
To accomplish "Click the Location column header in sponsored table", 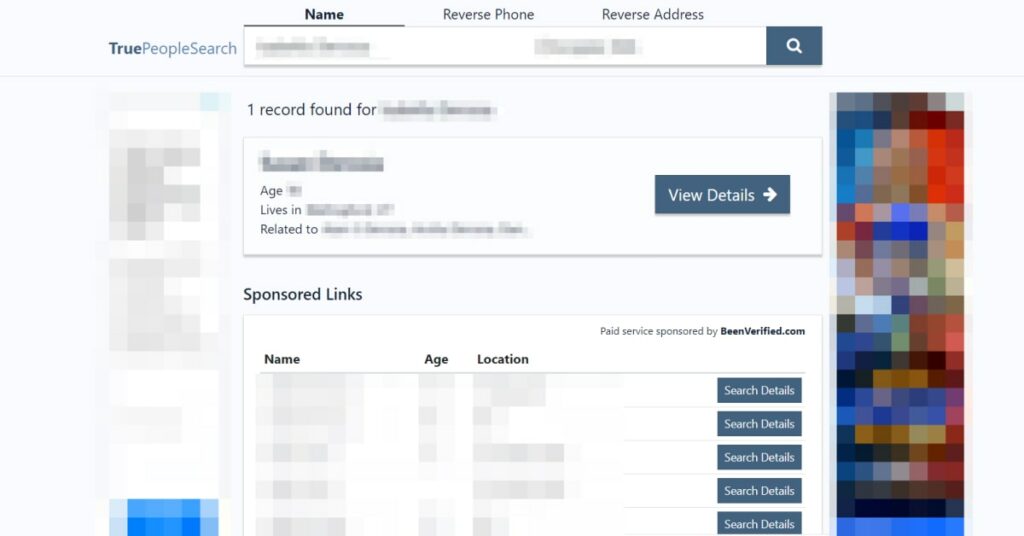I will tap(502, 359).
